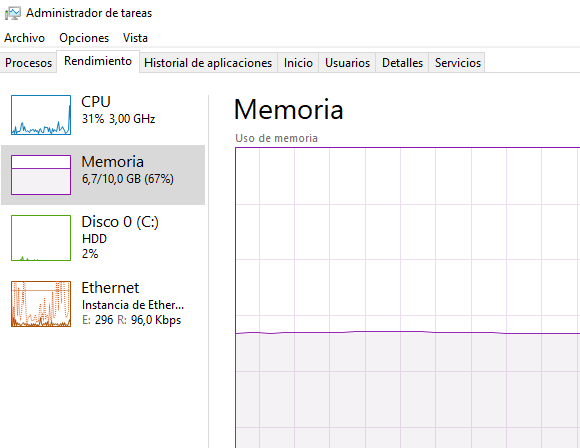Open the Vista menu
The height and width of the screenshot is (448, 580).
coord(135,38)
